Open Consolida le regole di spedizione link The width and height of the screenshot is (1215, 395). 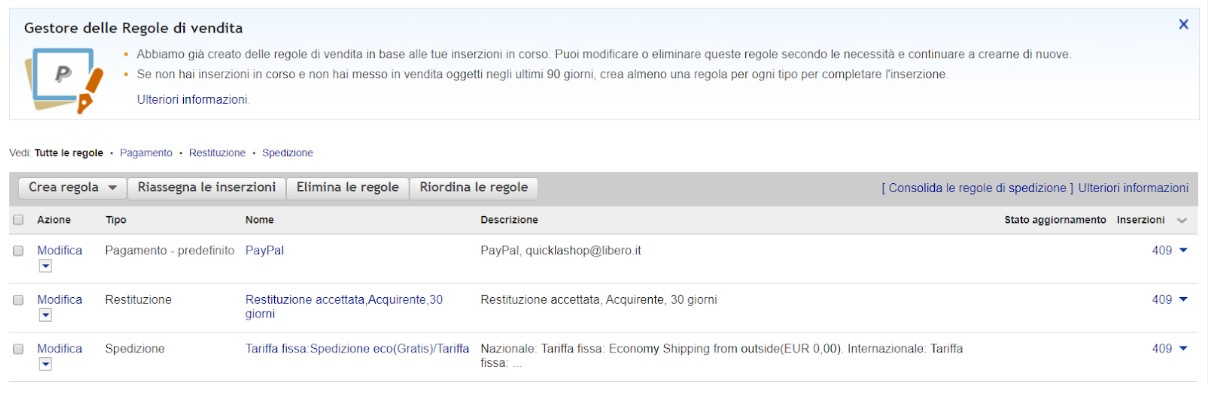pyautogui.click(x=977, y=188)
